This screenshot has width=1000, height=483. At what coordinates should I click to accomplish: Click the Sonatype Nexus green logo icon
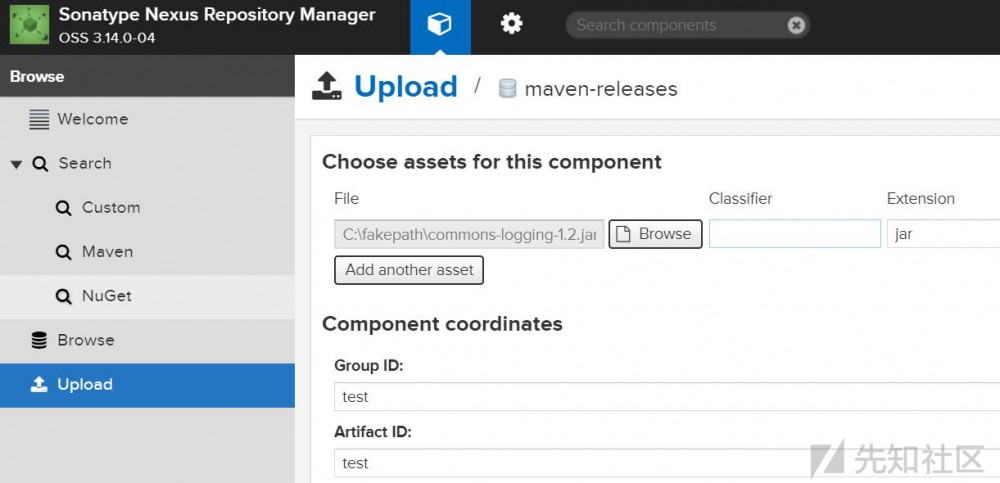[x=29, y=25]
